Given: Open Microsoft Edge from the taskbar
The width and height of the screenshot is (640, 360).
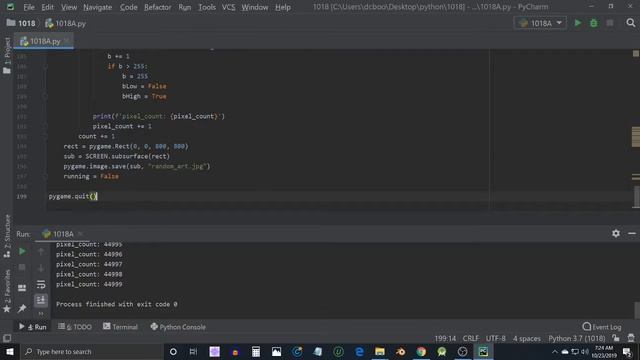Looking at the screenshot, I should [x=359, y=352].
